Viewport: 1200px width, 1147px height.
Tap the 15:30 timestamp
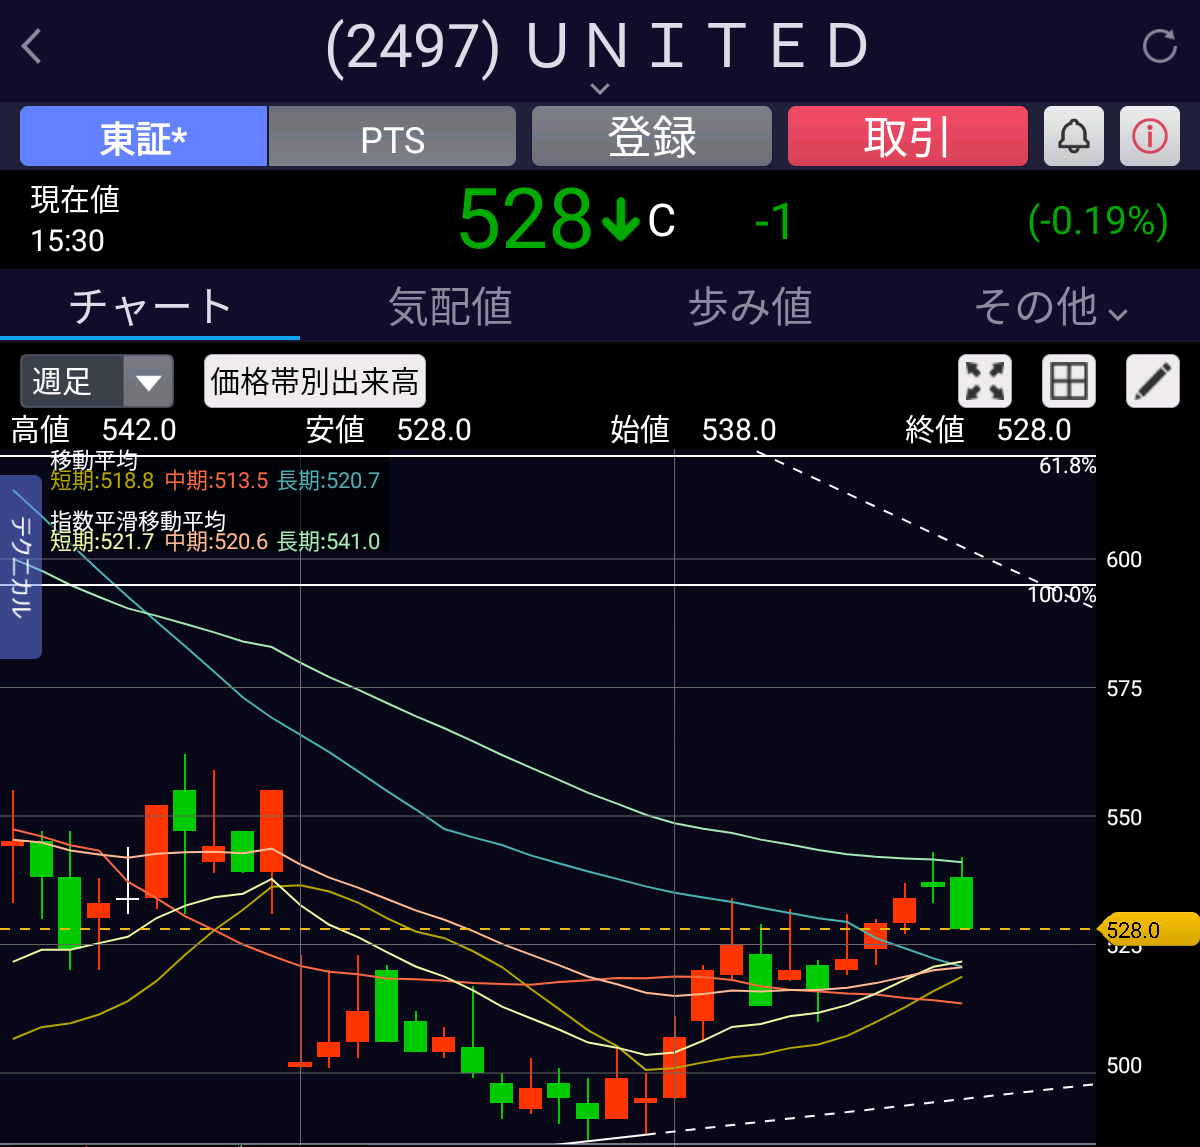67,241
